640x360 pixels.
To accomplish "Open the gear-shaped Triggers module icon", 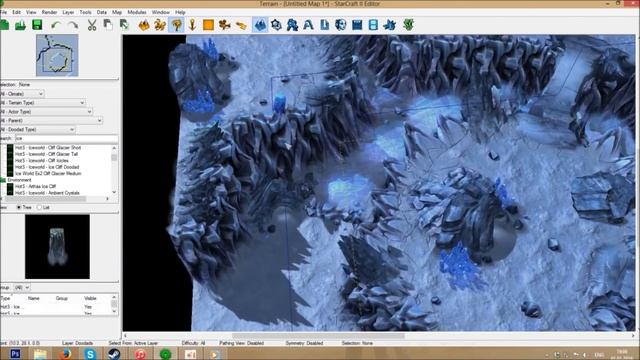I will point(276,25).
